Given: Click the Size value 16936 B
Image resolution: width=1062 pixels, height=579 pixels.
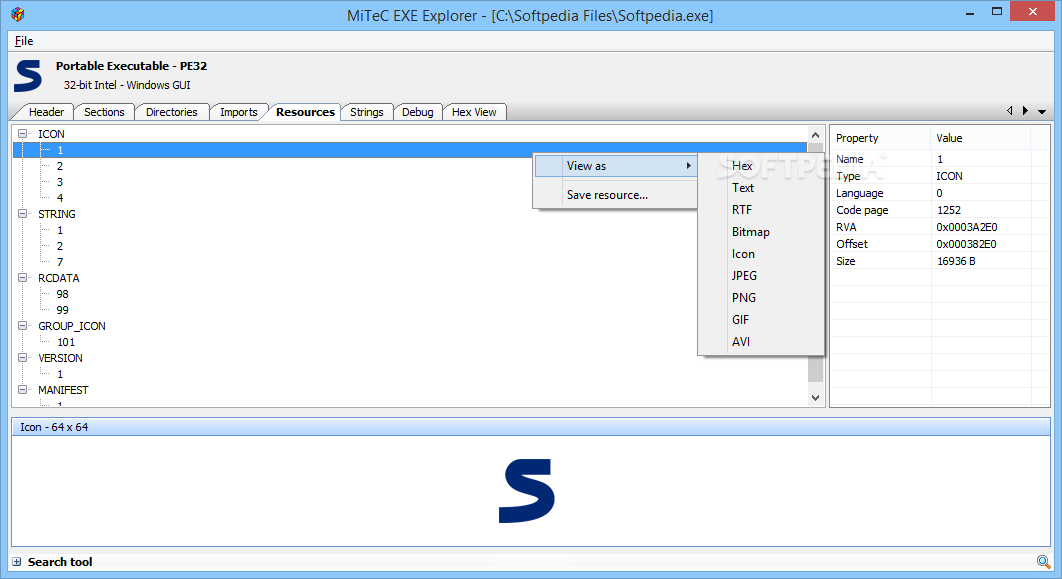Looking at the screenshot, I should pos(956,261).
